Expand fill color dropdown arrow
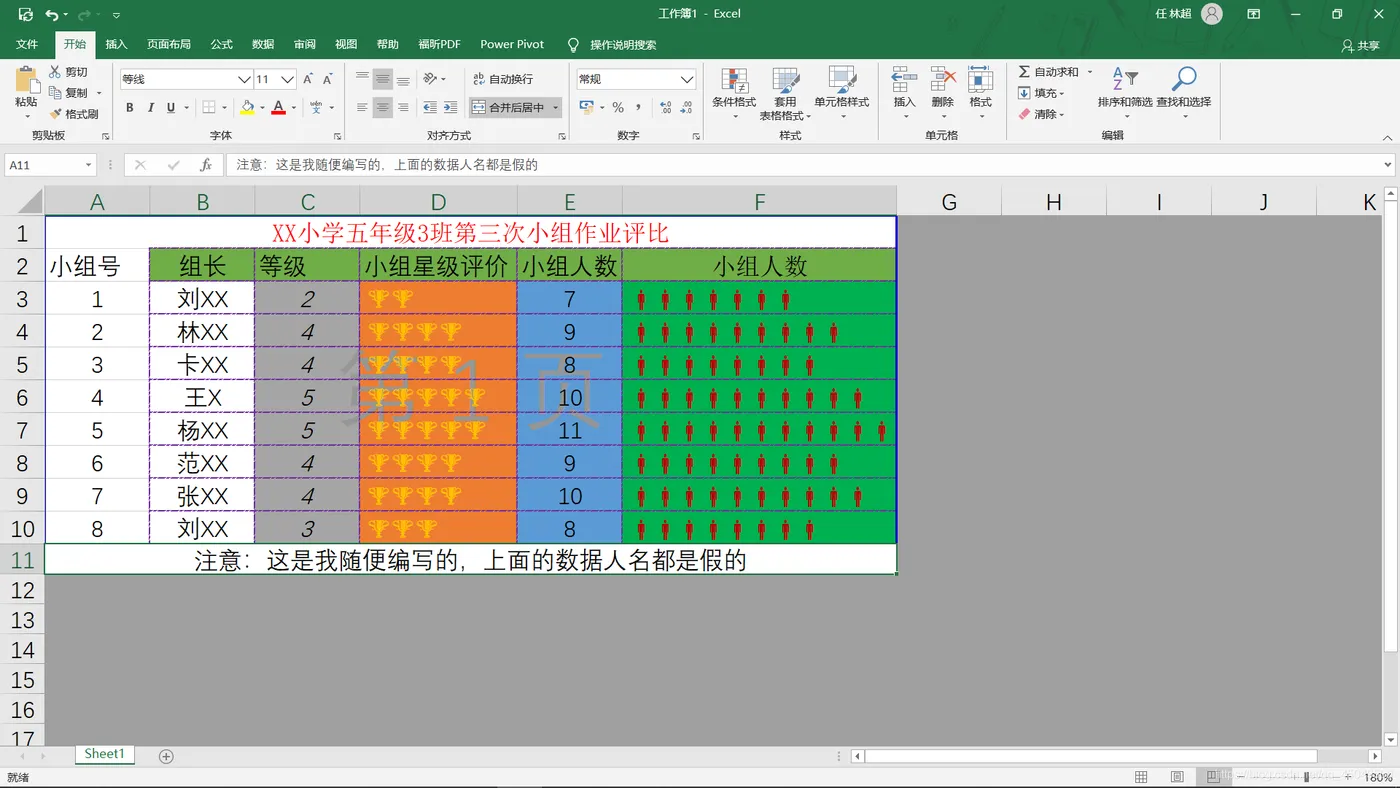Viewport: 1400px width, 788px height. click(262, 107)
